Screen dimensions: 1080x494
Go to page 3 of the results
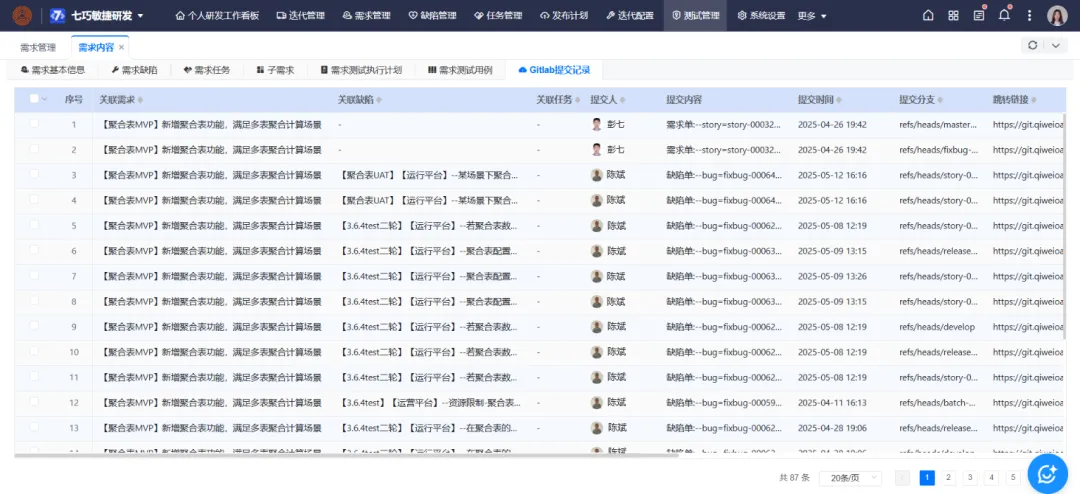pos(970,478)
